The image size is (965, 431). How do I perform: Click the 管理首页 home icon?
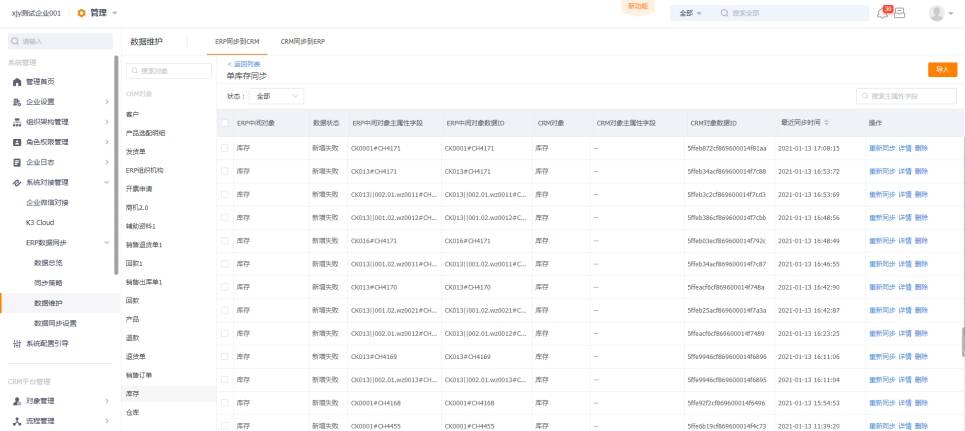click(x=17, y=82)
